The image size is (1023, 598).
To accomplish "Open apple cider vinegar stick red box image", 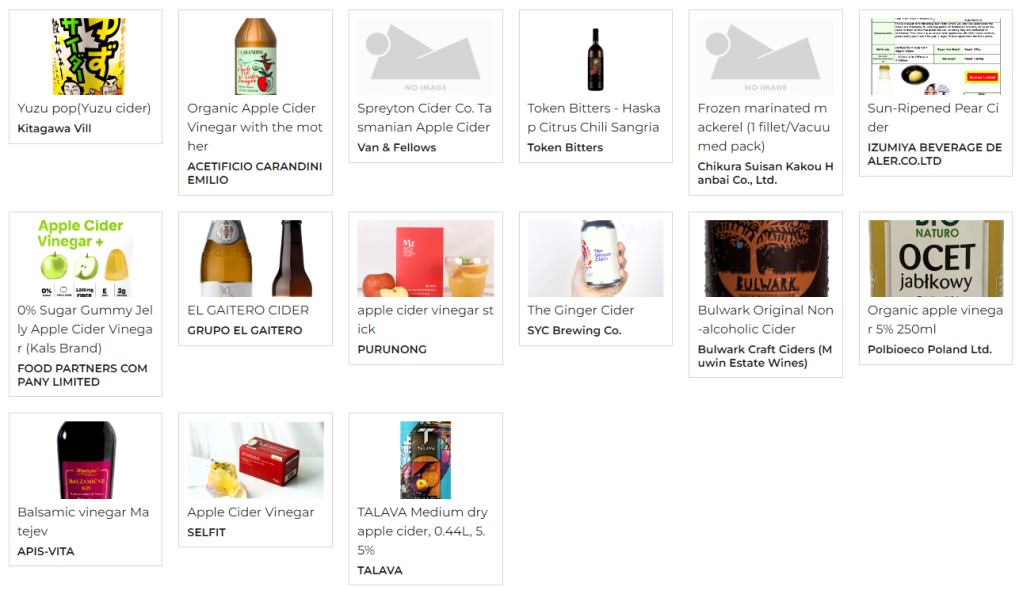I will 425,258.
